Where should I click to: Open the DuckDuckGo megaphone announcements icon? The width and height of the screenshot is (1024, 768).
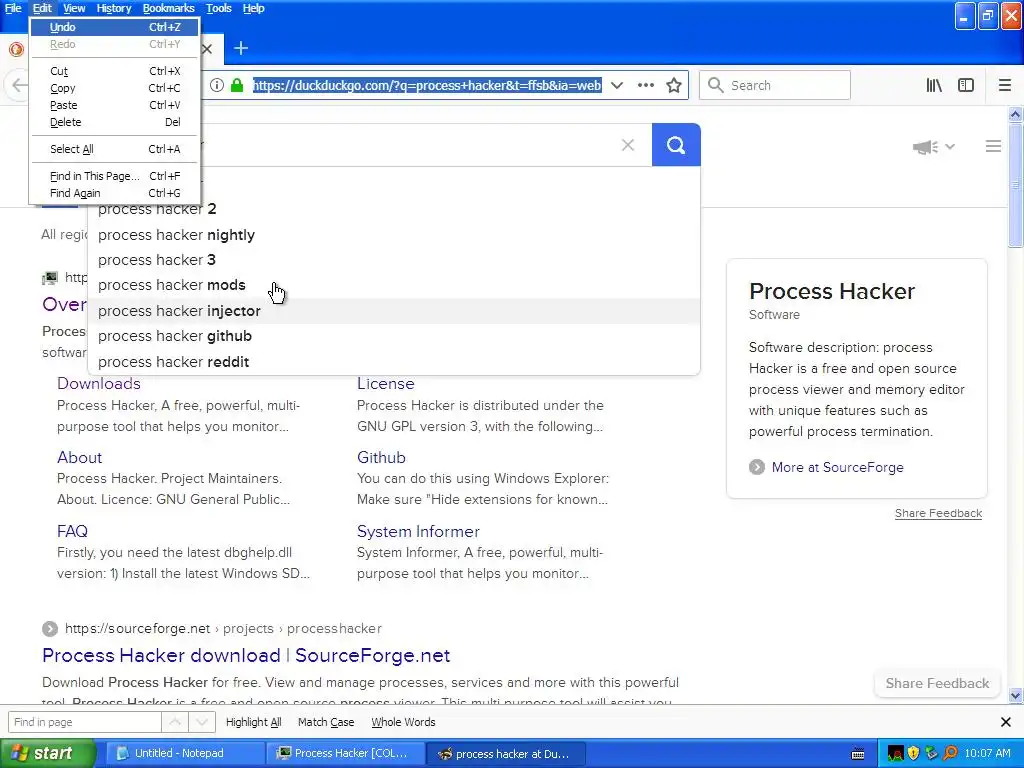(x=925, y=147)
